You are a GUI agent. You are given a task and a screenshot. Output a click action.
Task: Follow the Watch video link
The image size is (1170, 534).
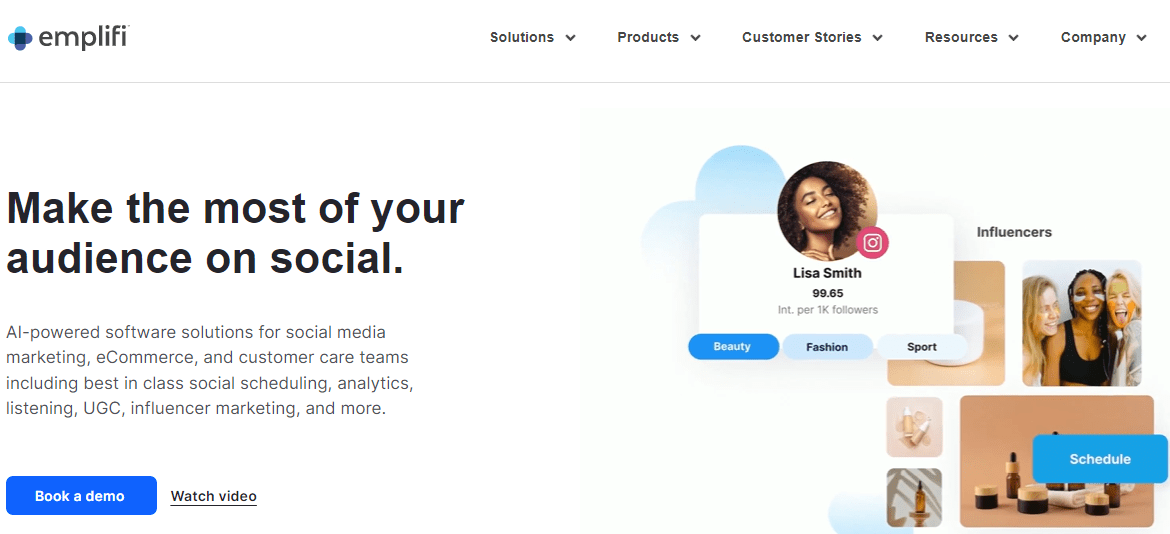coord(214,496)
